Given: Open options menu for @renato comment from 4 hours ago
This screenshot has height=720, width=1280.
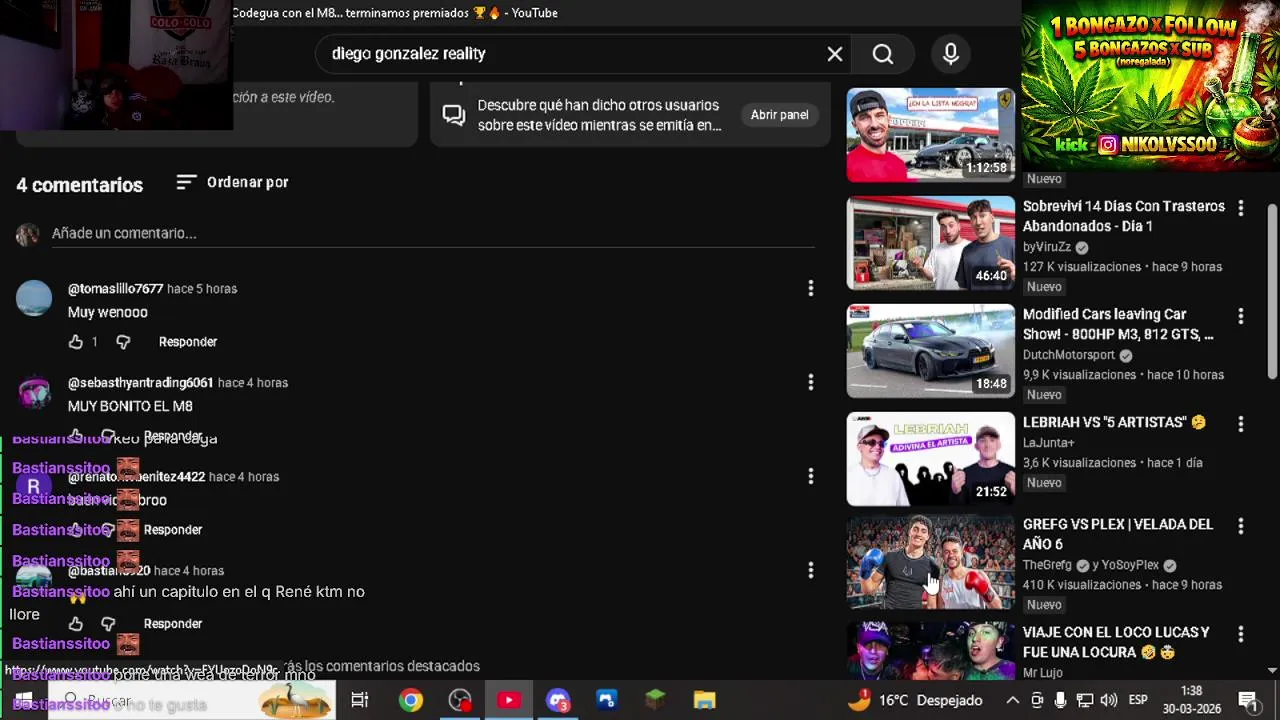Looking at the screenshot, I should point(811,477).
